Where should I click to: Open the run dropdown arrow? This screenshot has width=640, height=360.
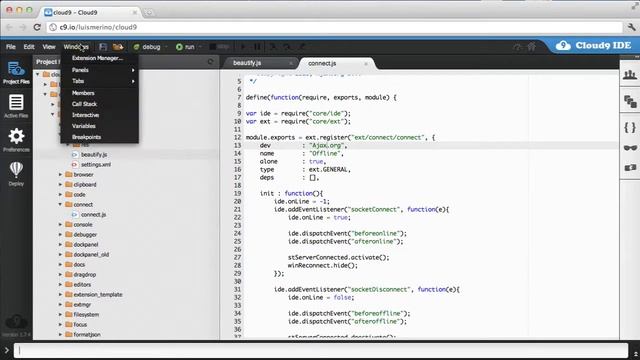coord(200,47)
